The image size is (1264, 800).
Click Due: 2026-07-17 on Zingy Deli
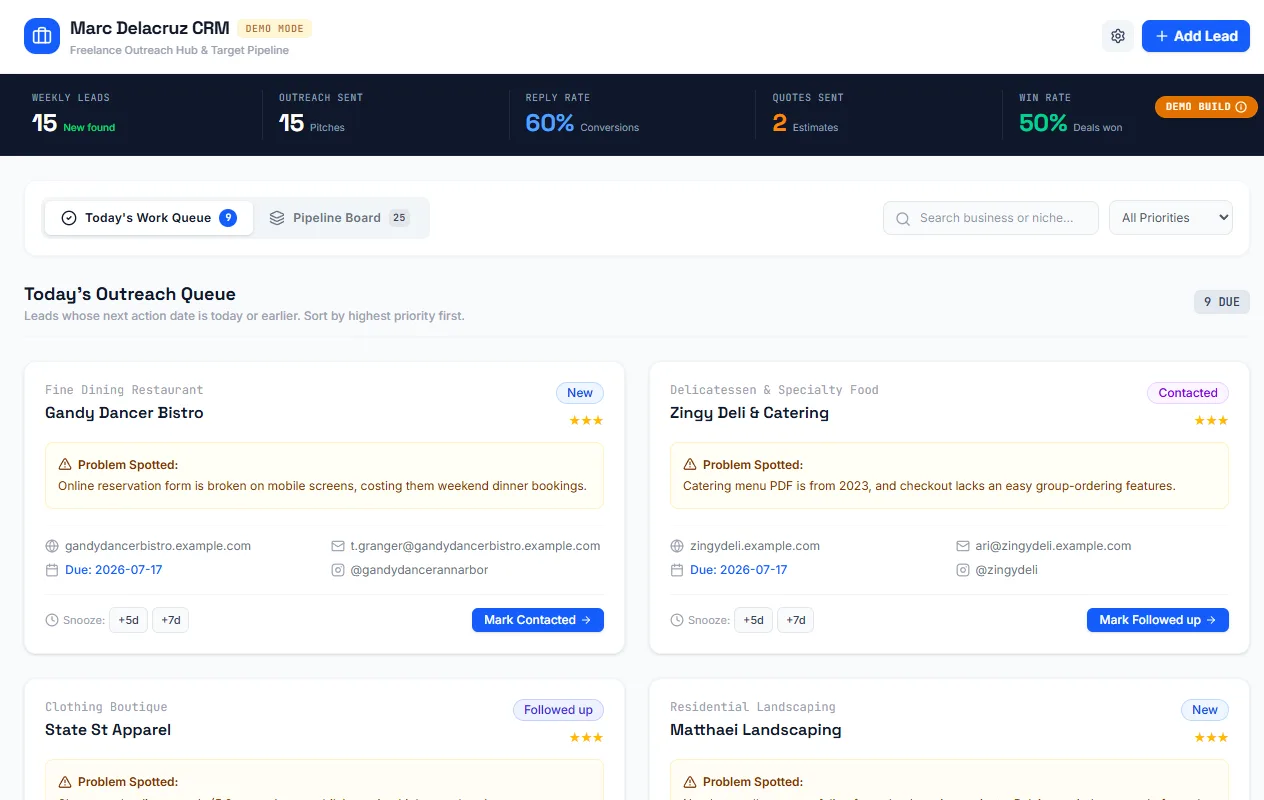pos(739,570)
